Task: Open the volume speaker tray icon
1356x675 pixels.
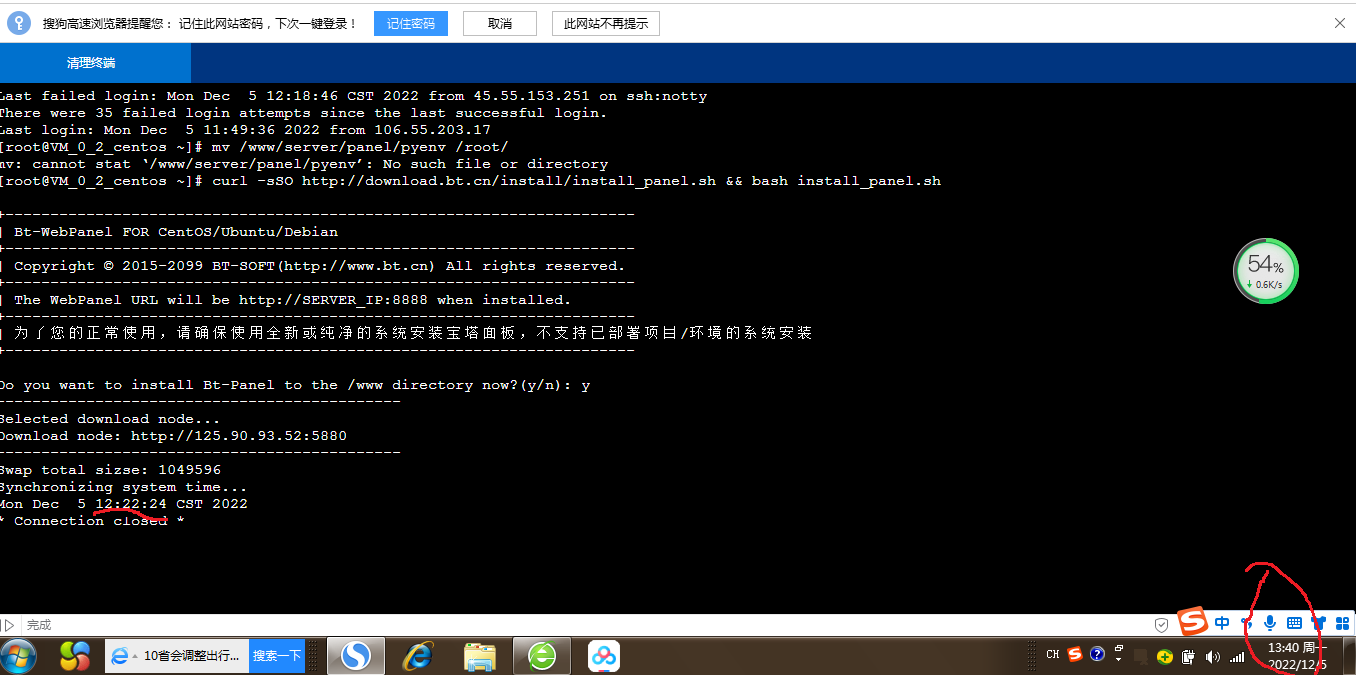Action: tap(1213, 656)
